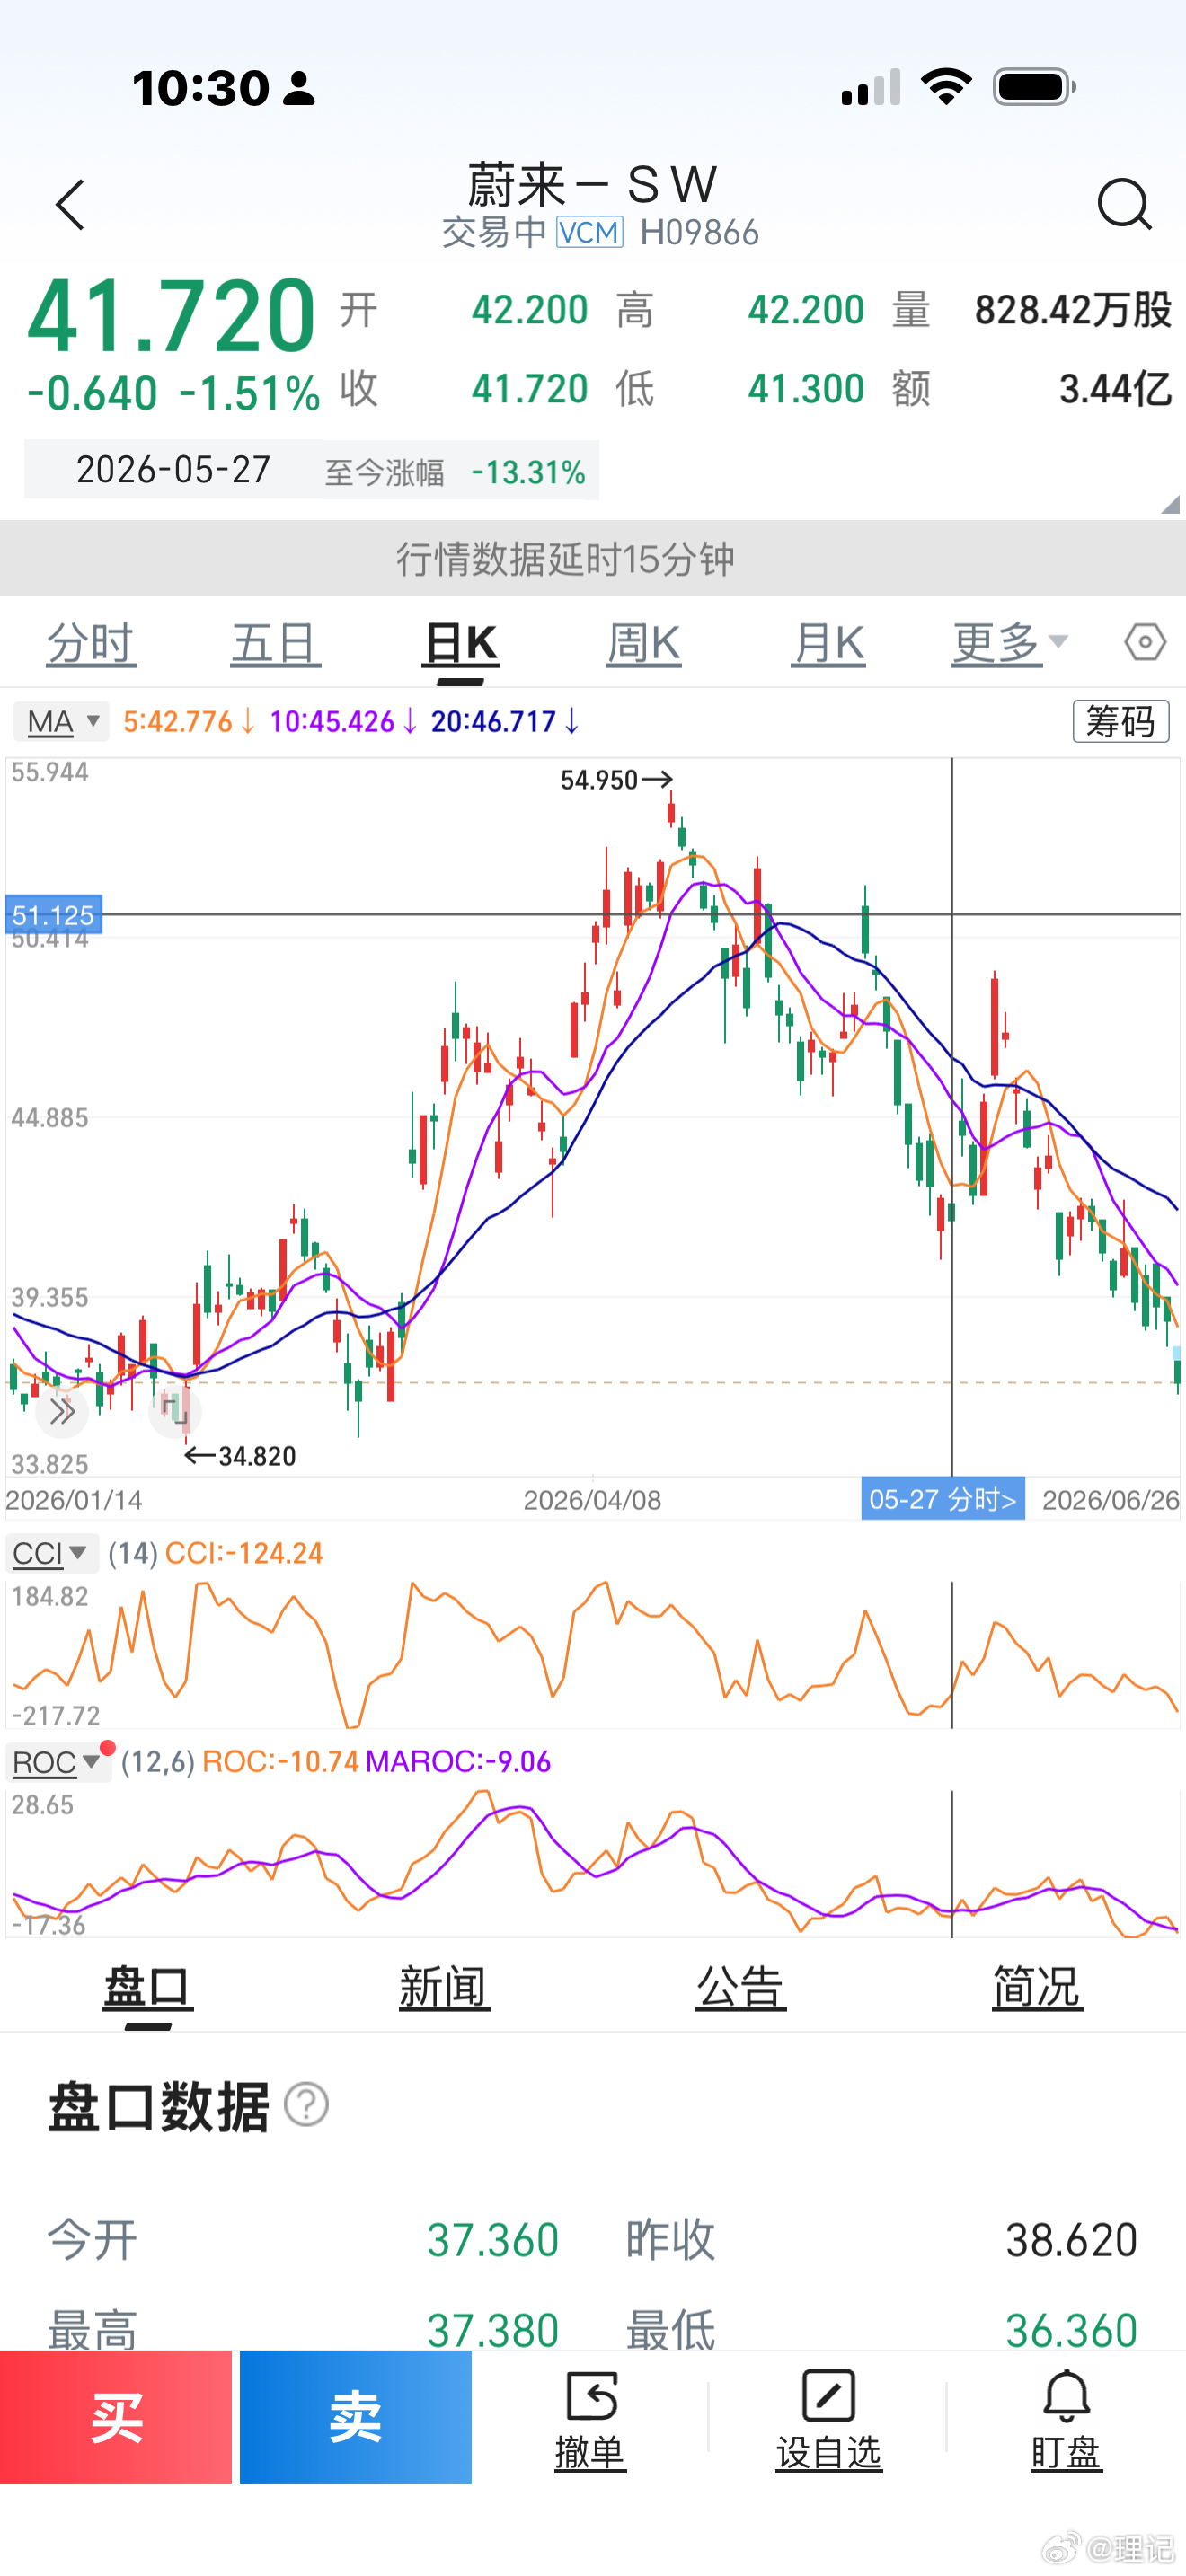
Task: Open the search magnifier icon
Action: point(1124,205)
